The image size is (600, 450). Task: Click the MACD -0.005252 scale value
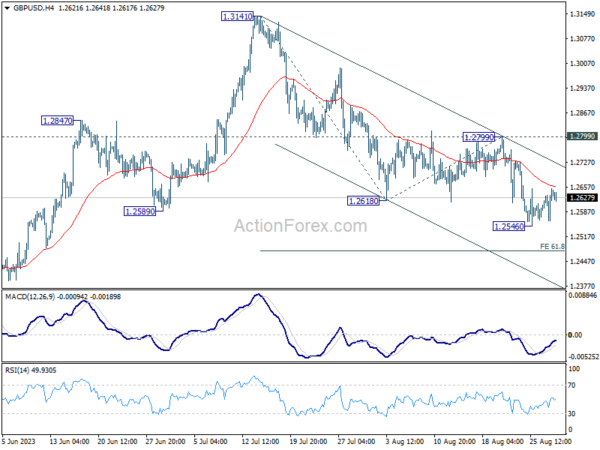[584, 357]
